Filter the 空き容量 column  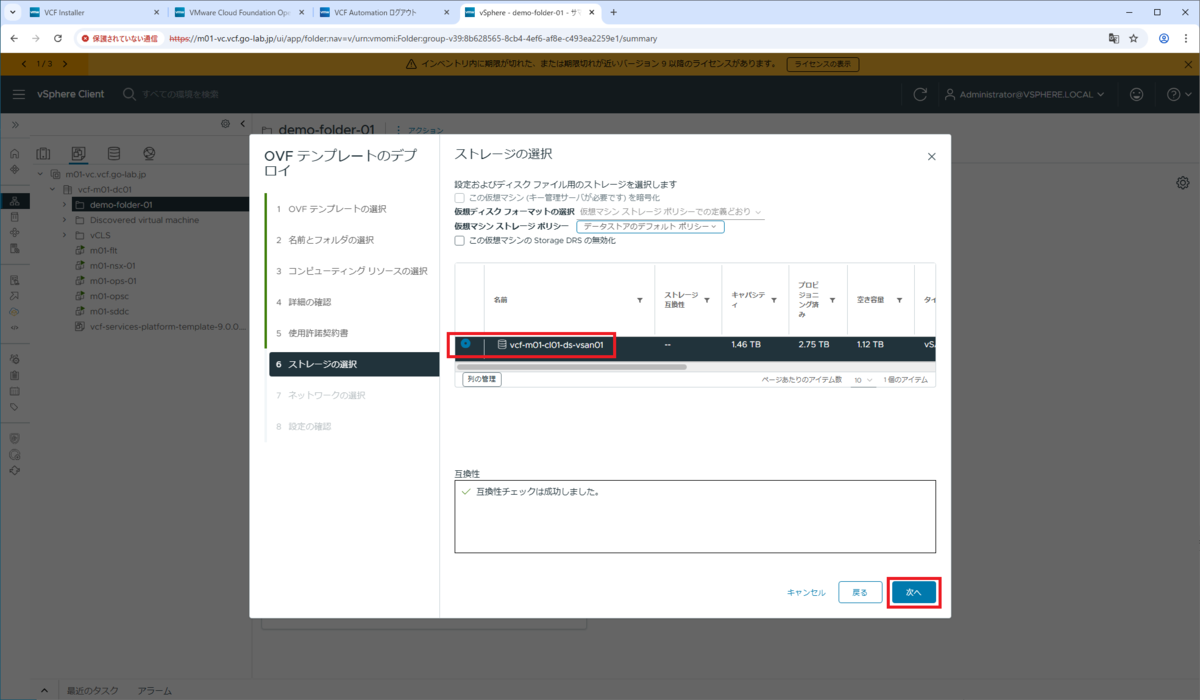pos(899,300)
